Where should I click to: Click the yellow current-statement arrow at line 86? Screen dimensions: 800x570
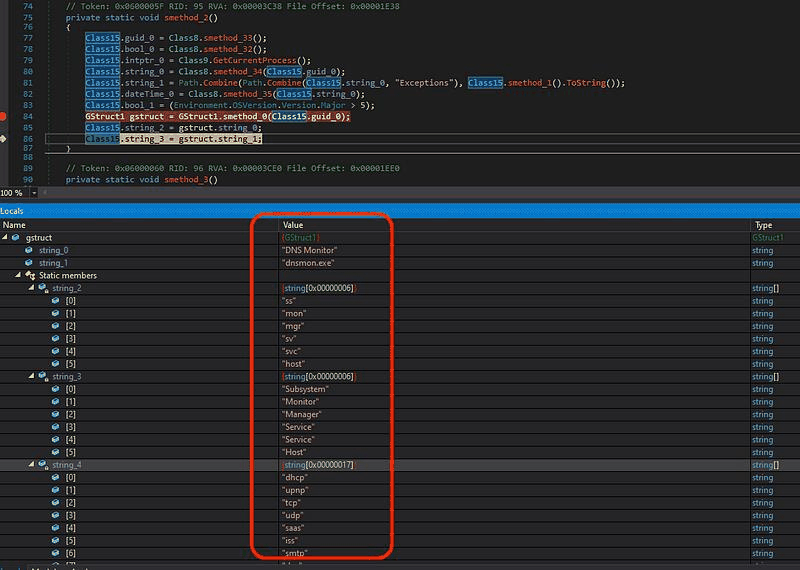[3, 139]
